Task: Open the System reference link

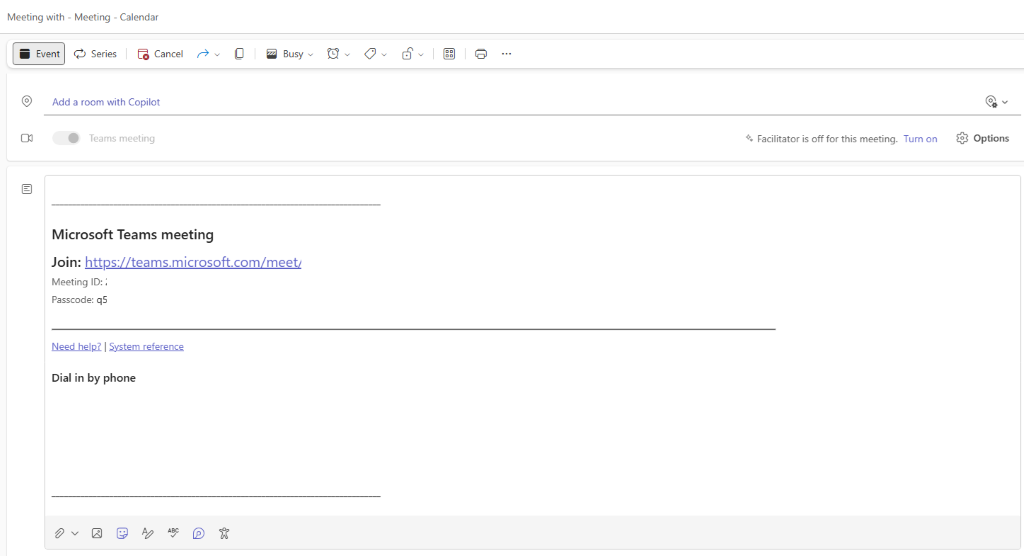Action: (x=146, y=346)
